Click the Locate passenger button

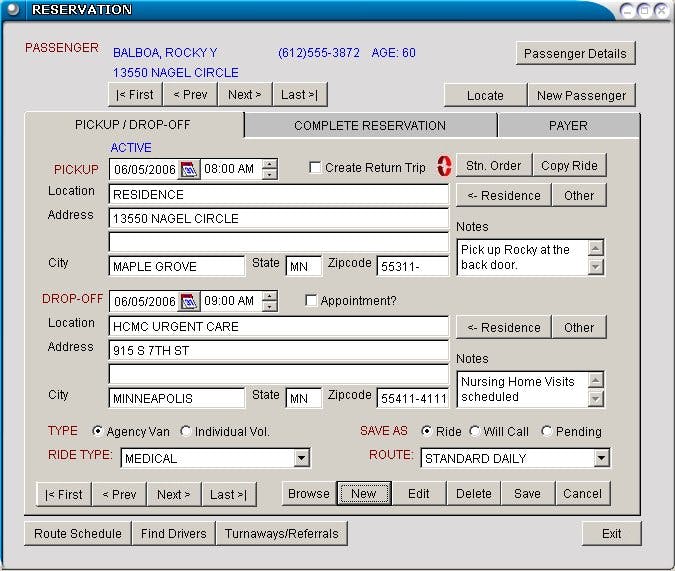(x=485, y=95)
